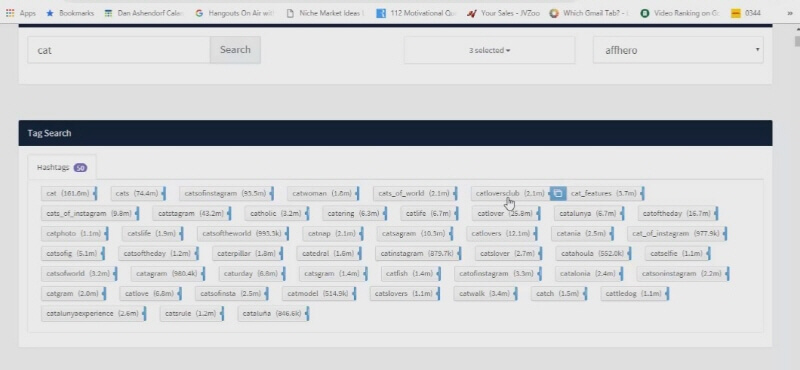Select the catloversclub hashtag chip

coord(510,193)
